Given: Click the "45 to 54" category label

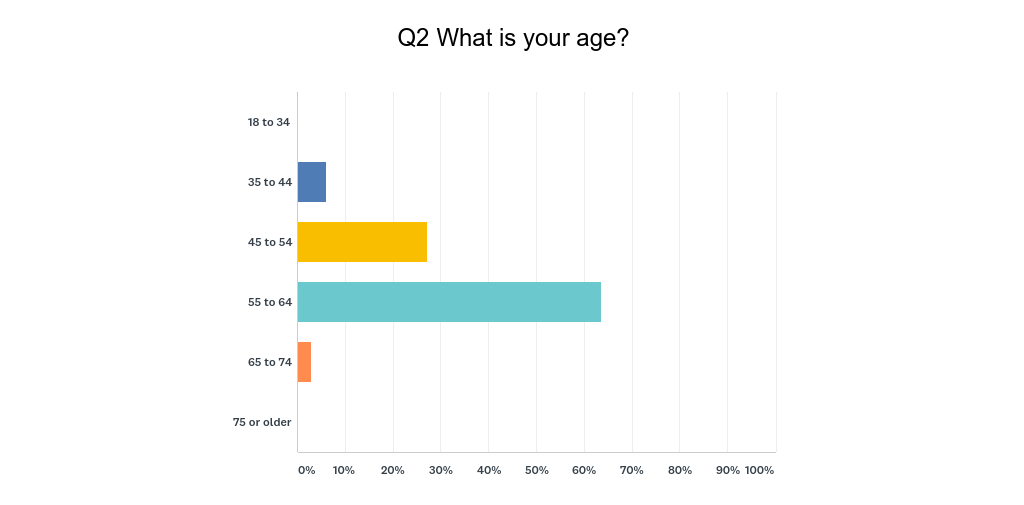Looking at the screenshot, I should (269, 242).
